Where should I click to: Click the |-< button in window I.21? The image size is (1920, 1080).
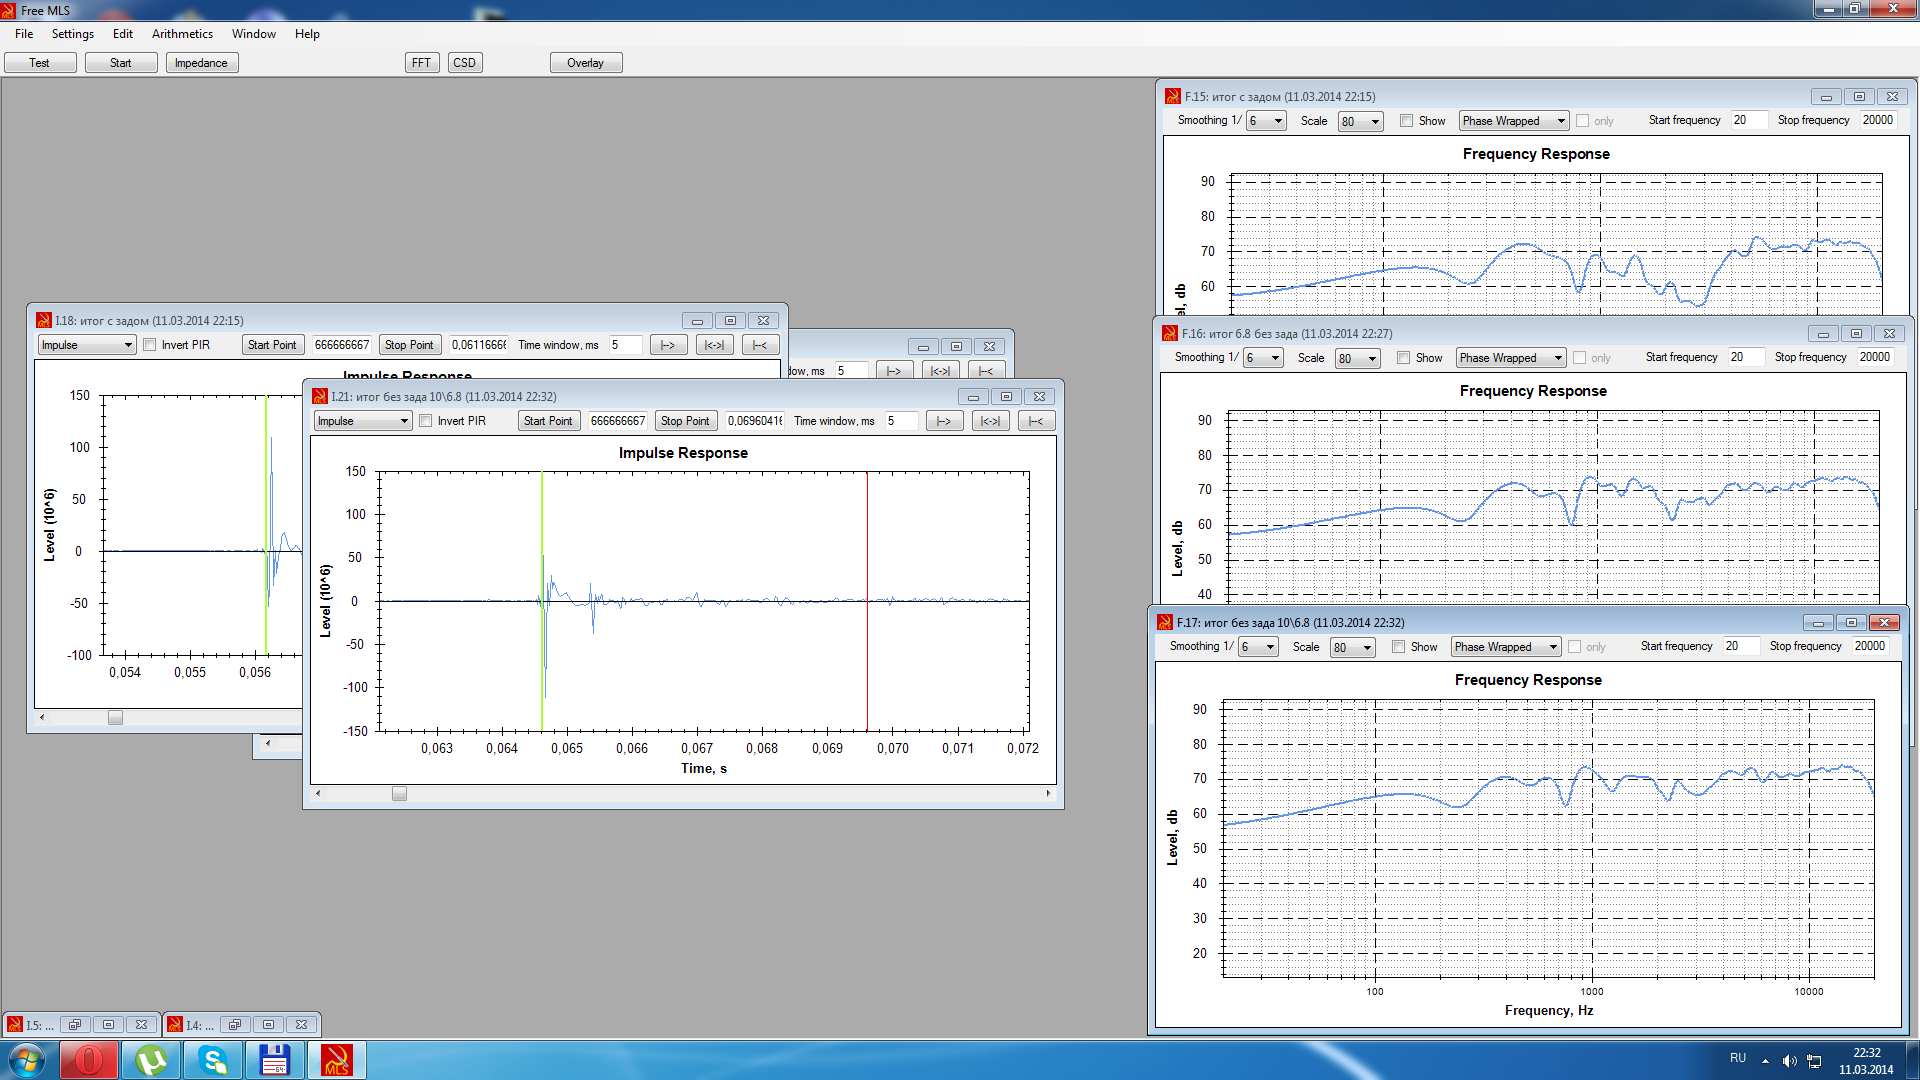(x=1036, y=421)
